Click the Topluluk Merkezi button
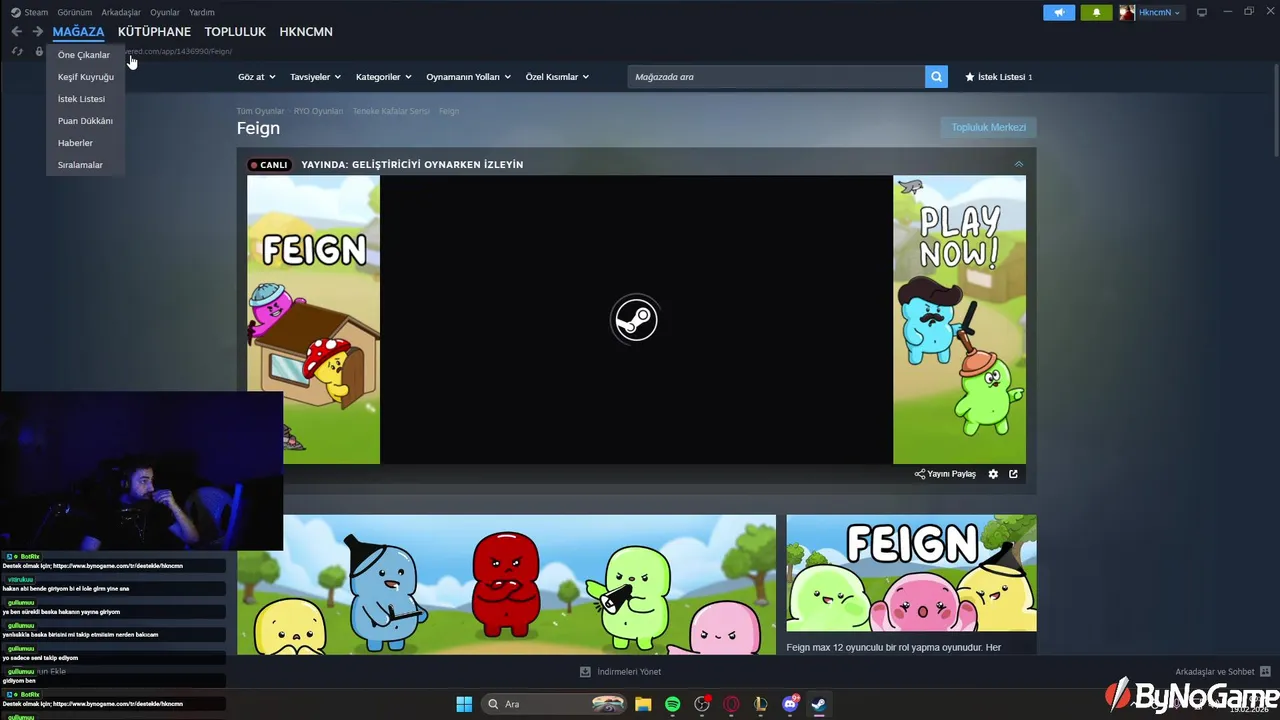 coord(988,127)
